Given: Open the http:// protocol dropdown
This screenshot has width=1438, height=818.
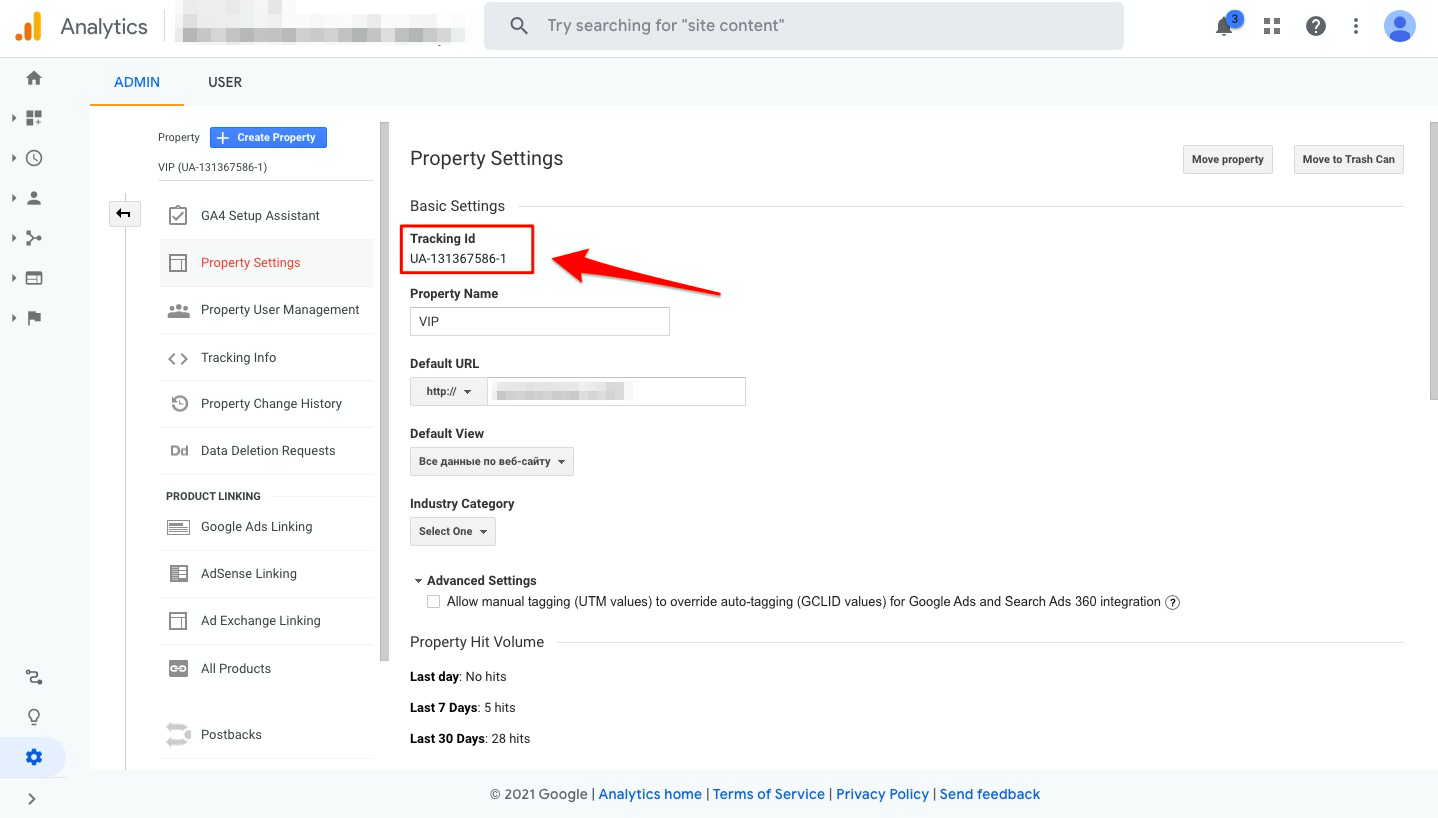Looking at the screenshot, I should pos(448,391).
